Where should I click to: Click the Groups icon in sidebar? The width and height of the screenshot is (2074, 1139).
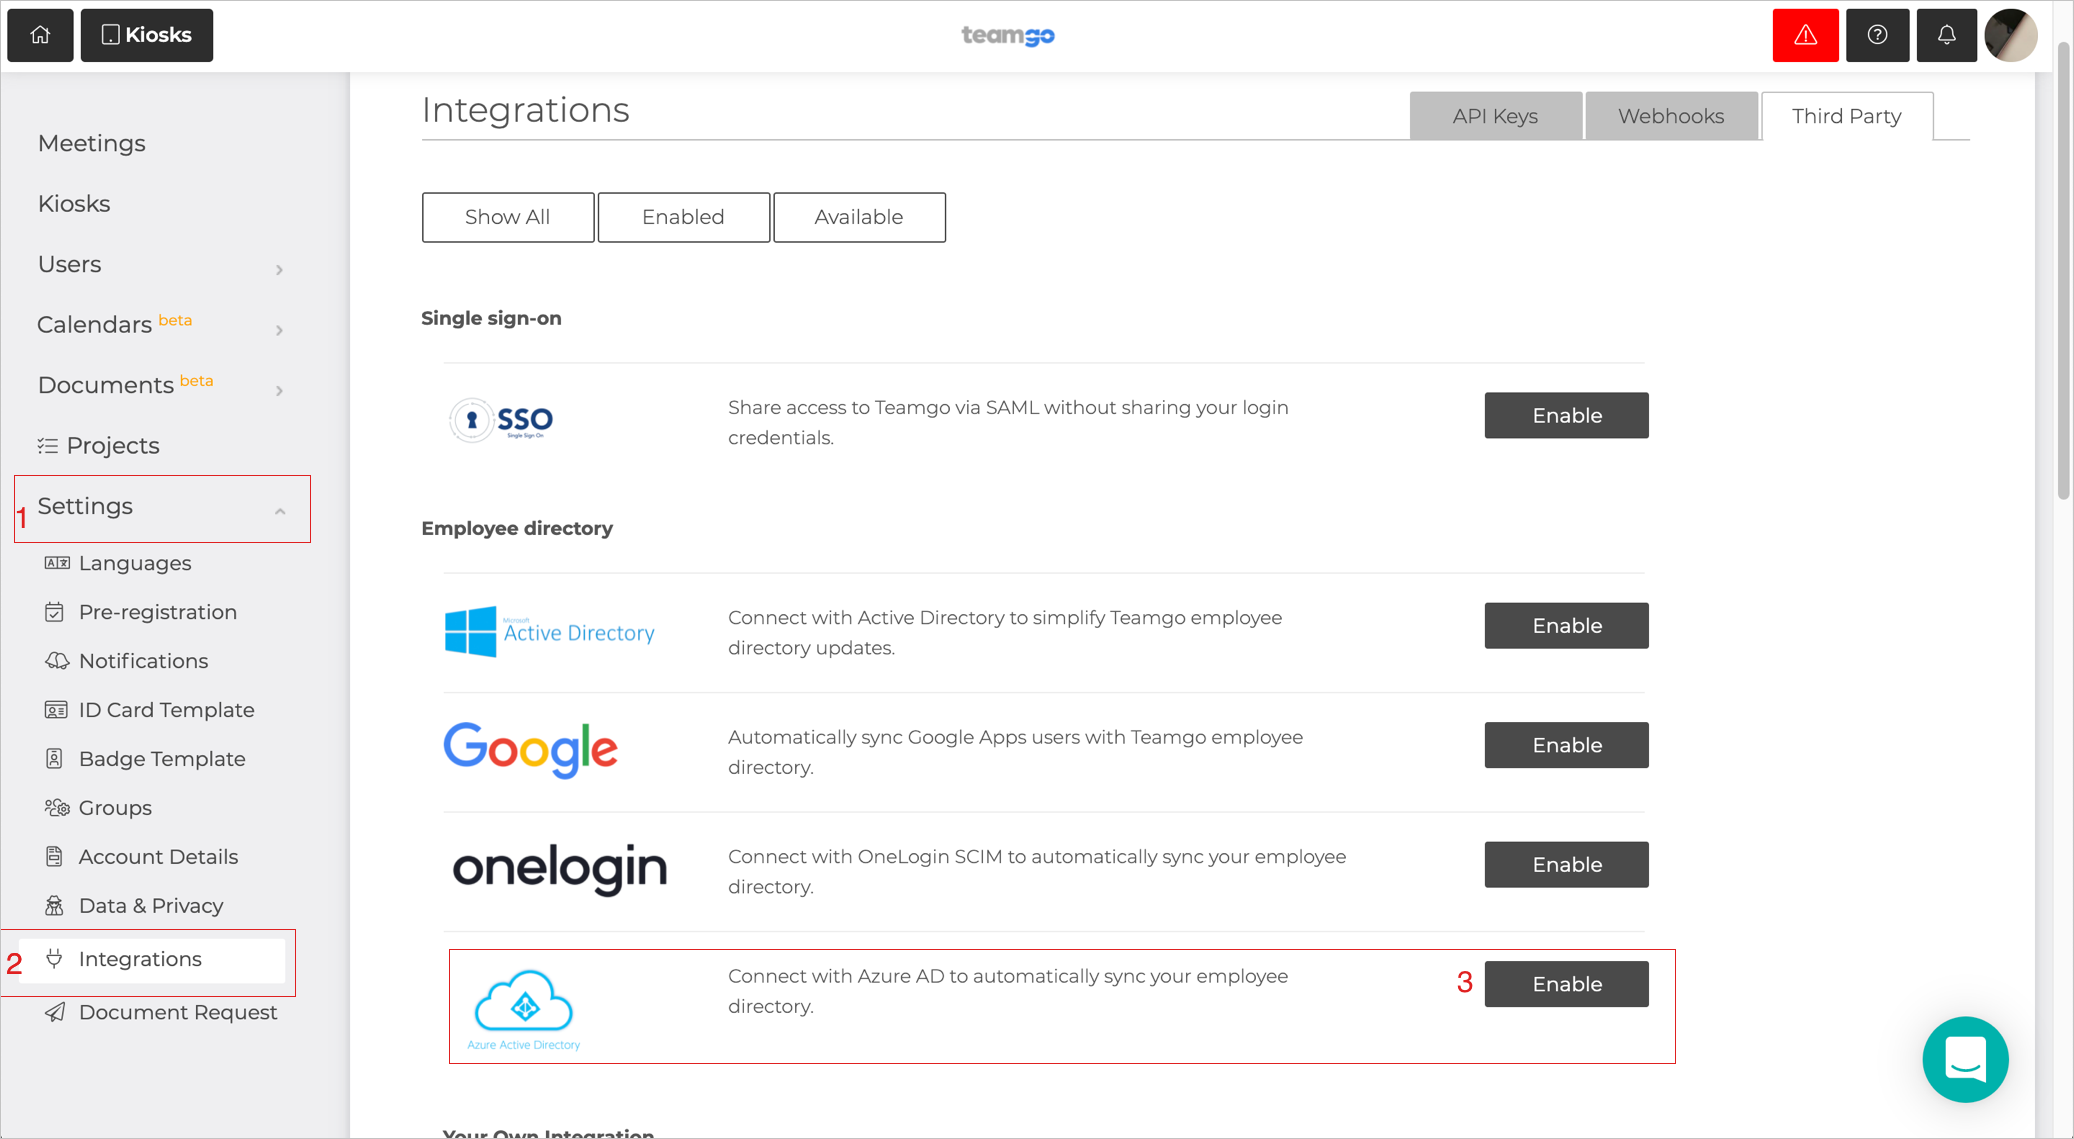coord(56,808)
